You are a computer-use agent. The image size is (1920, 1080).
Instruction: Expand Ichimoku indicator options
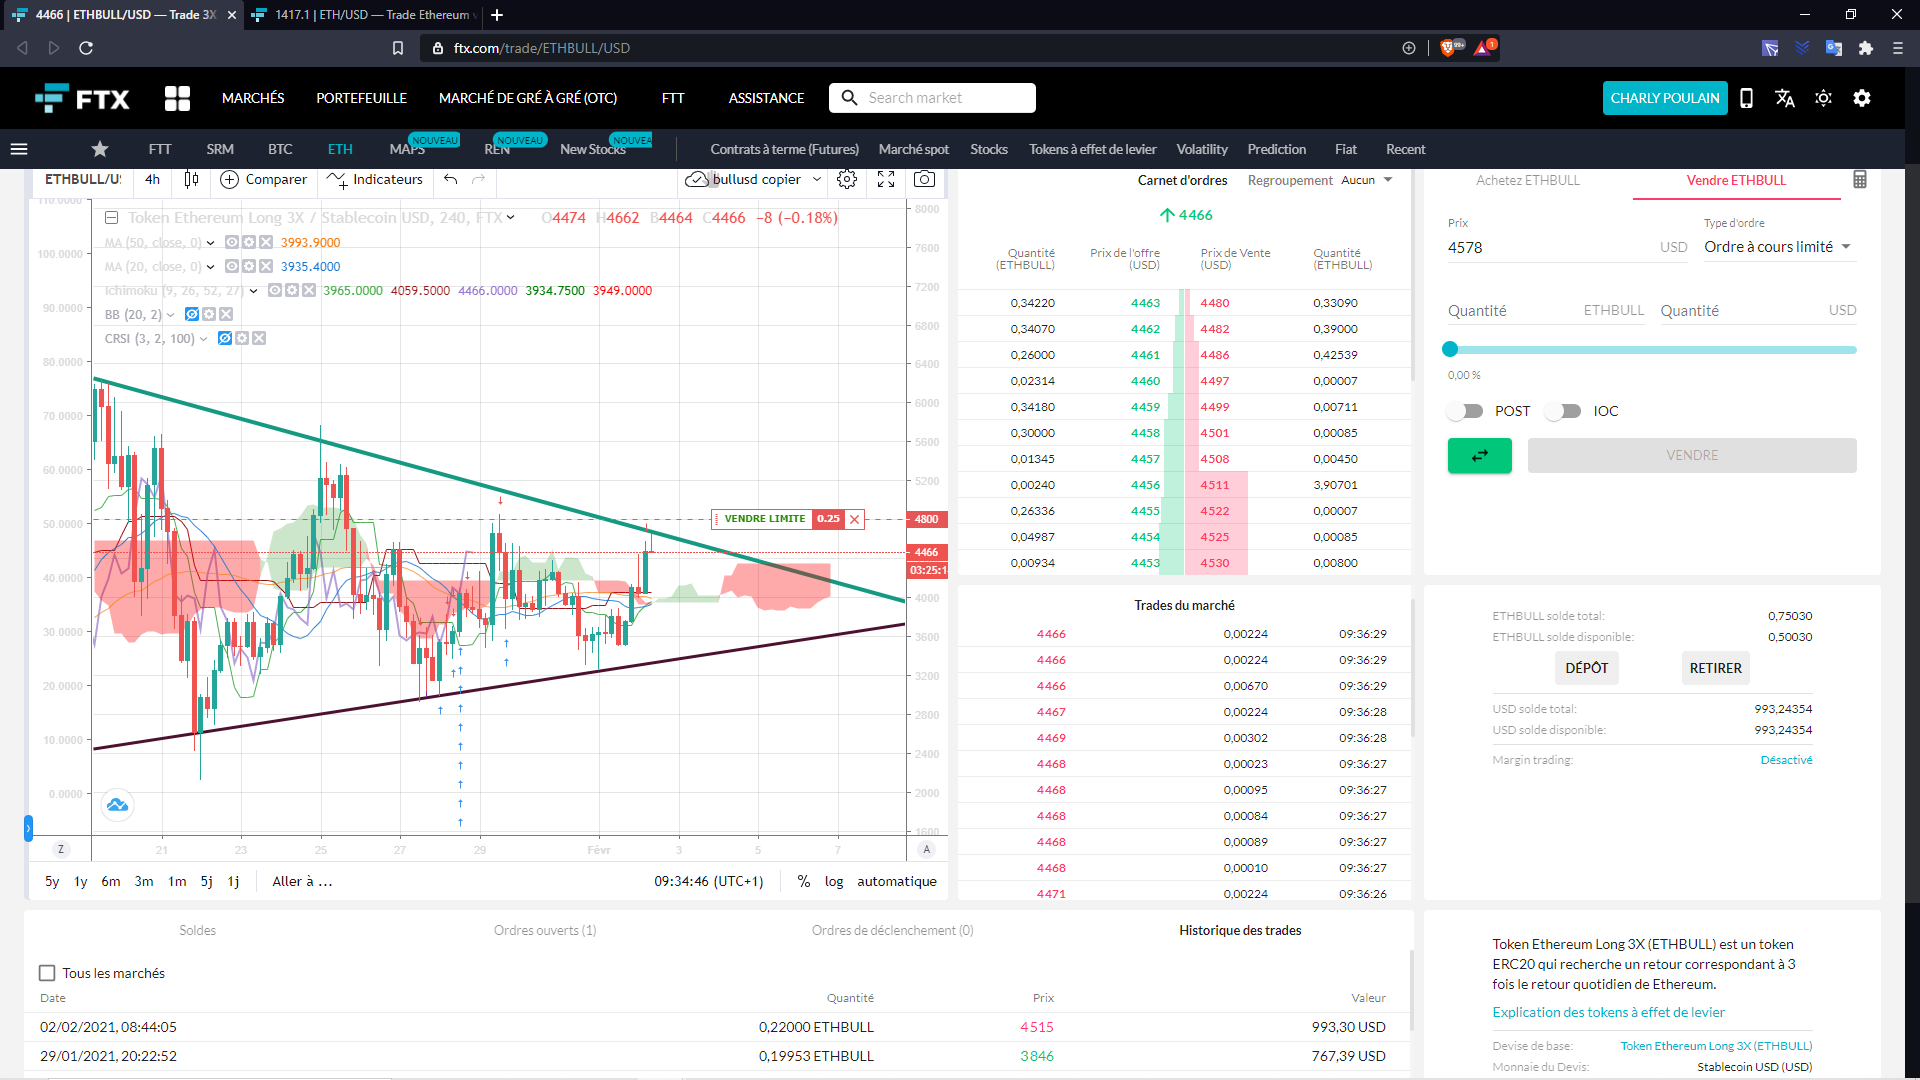pos(254,290)
